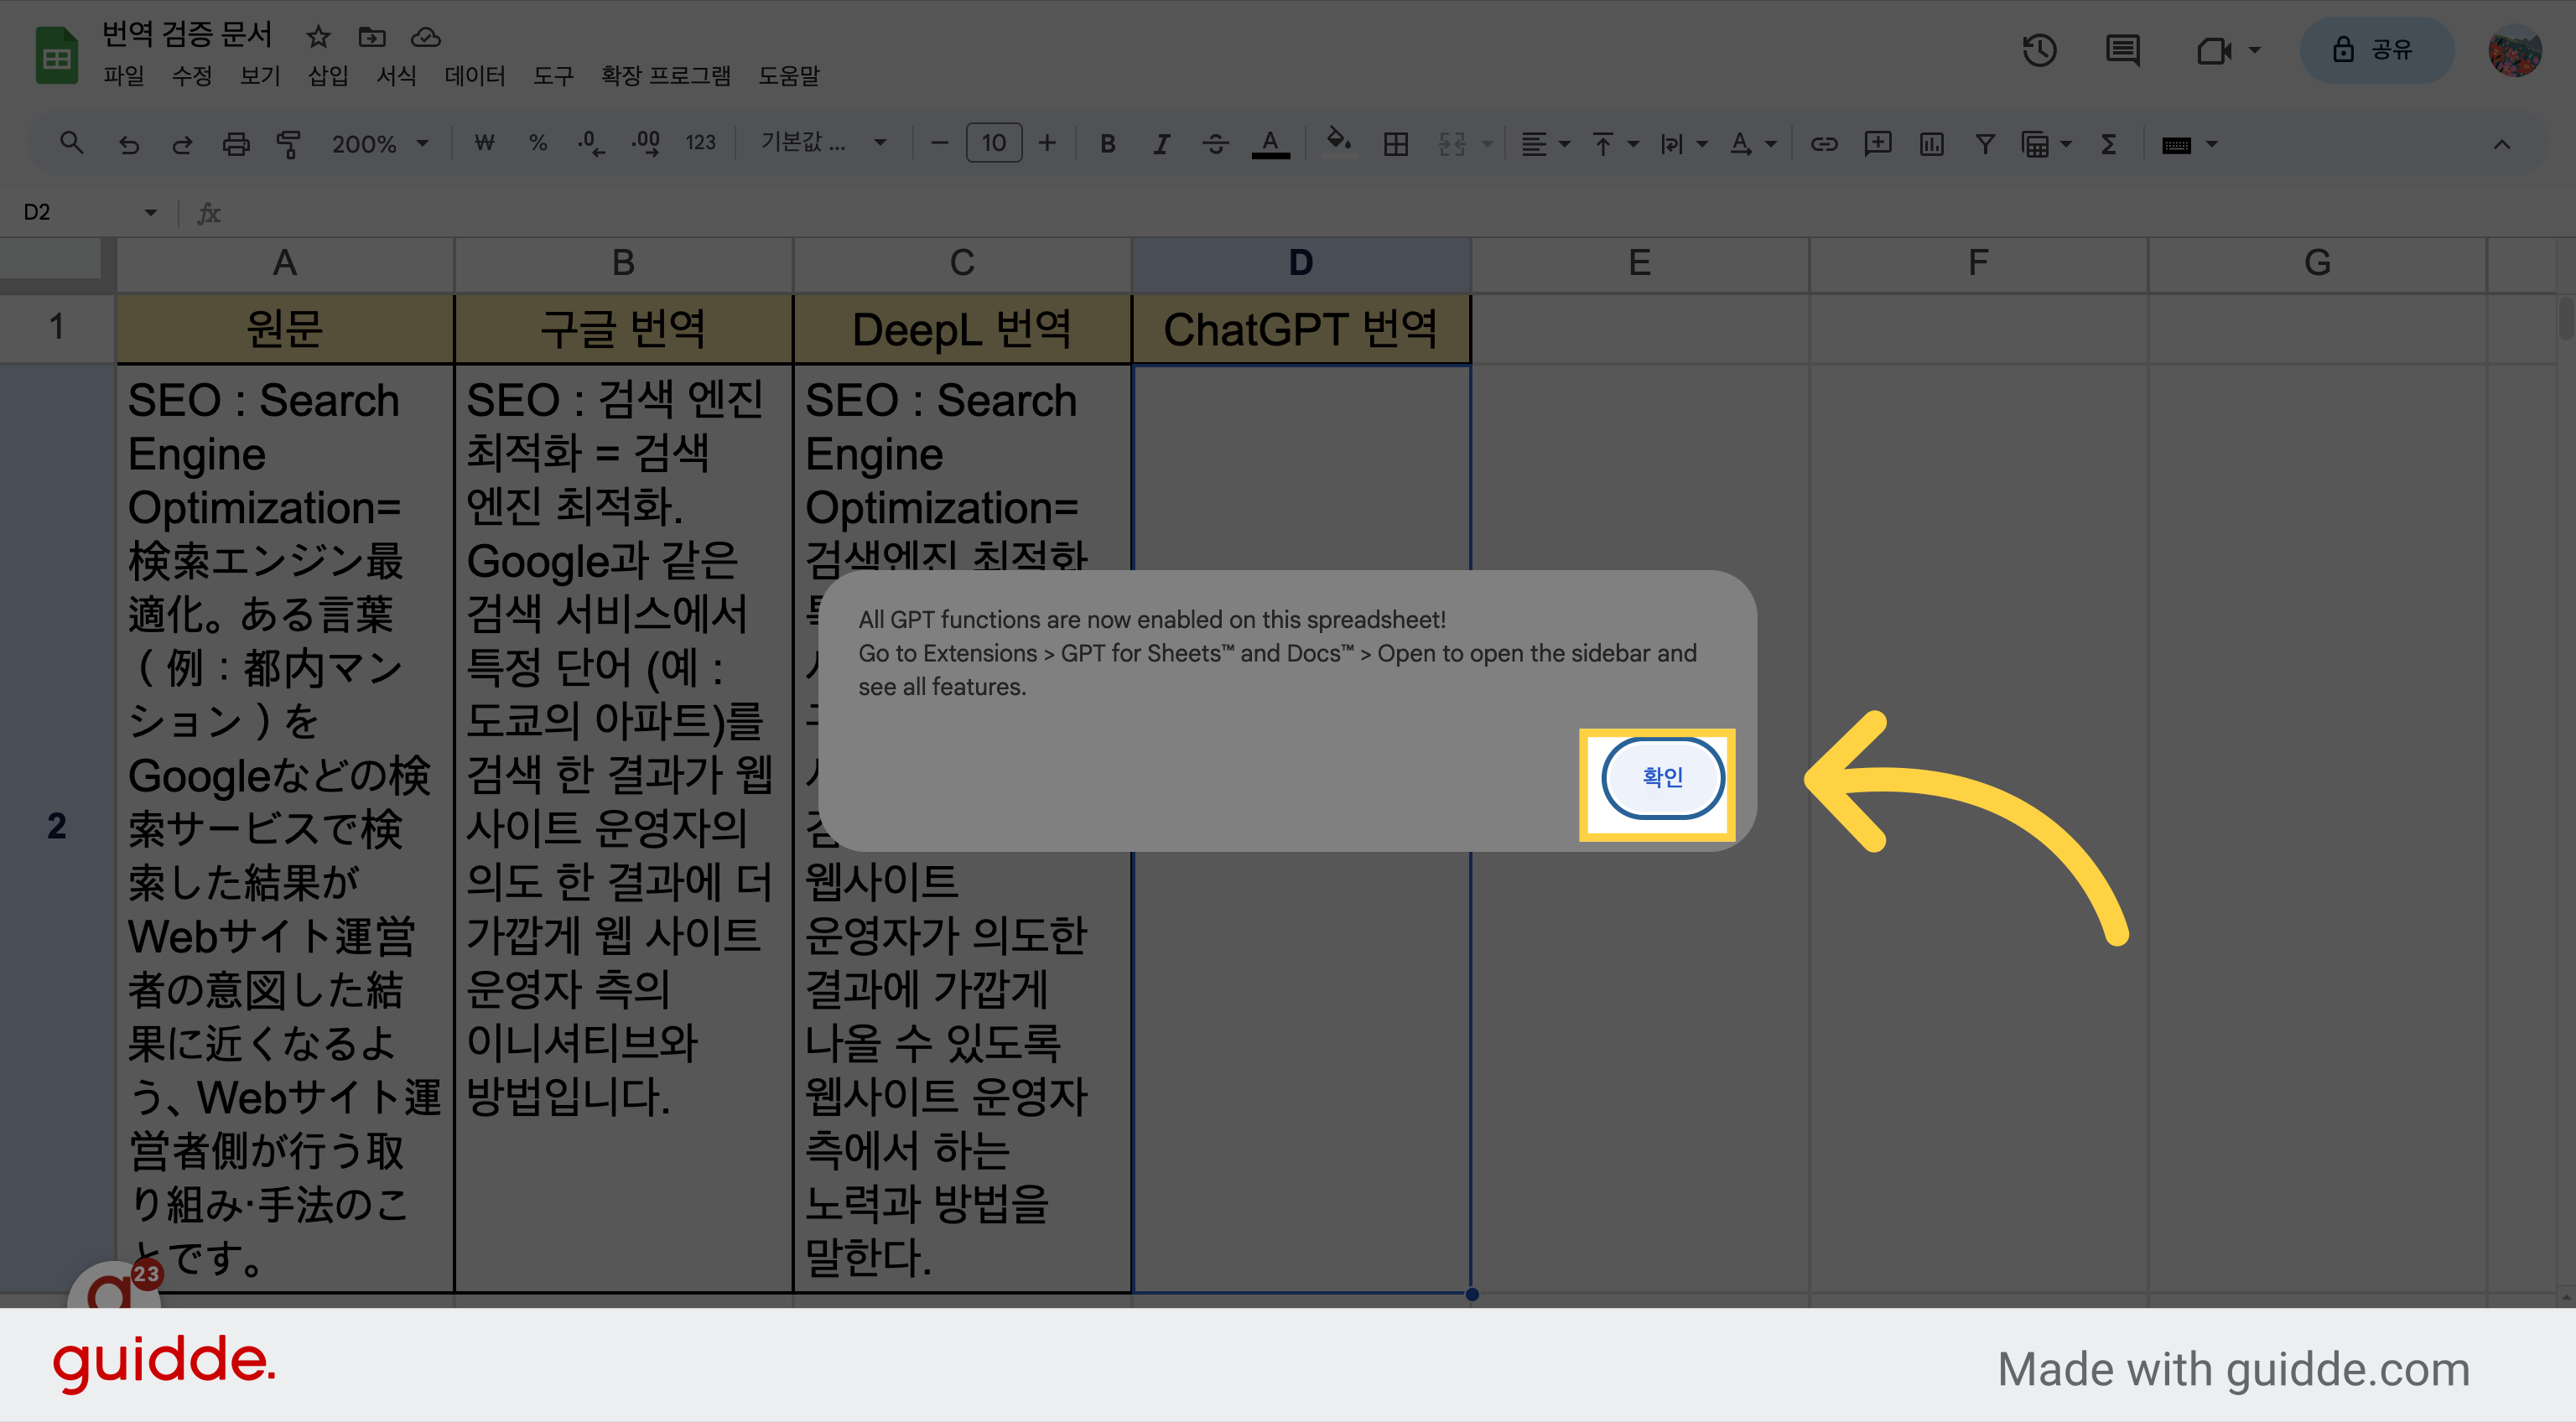The image size is (2576, 1422).
Task: Open the account profile avatar
Action: 2514,50
